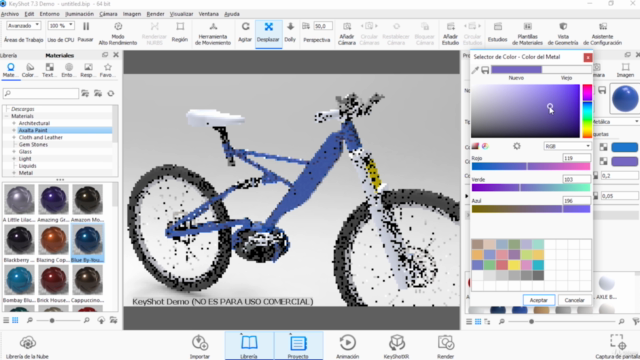Toggle Modo Alto Rendimiento

coord(118,33)
